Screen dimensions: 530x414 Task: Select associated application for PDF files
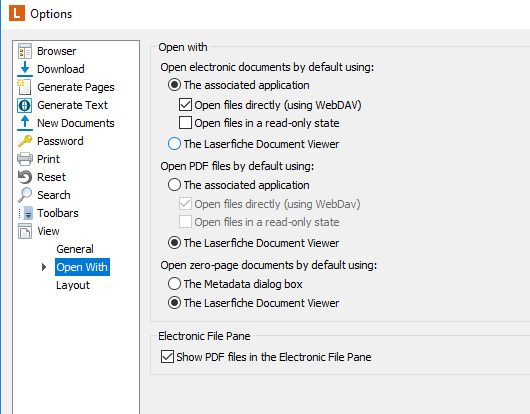[x=174, y=185]
